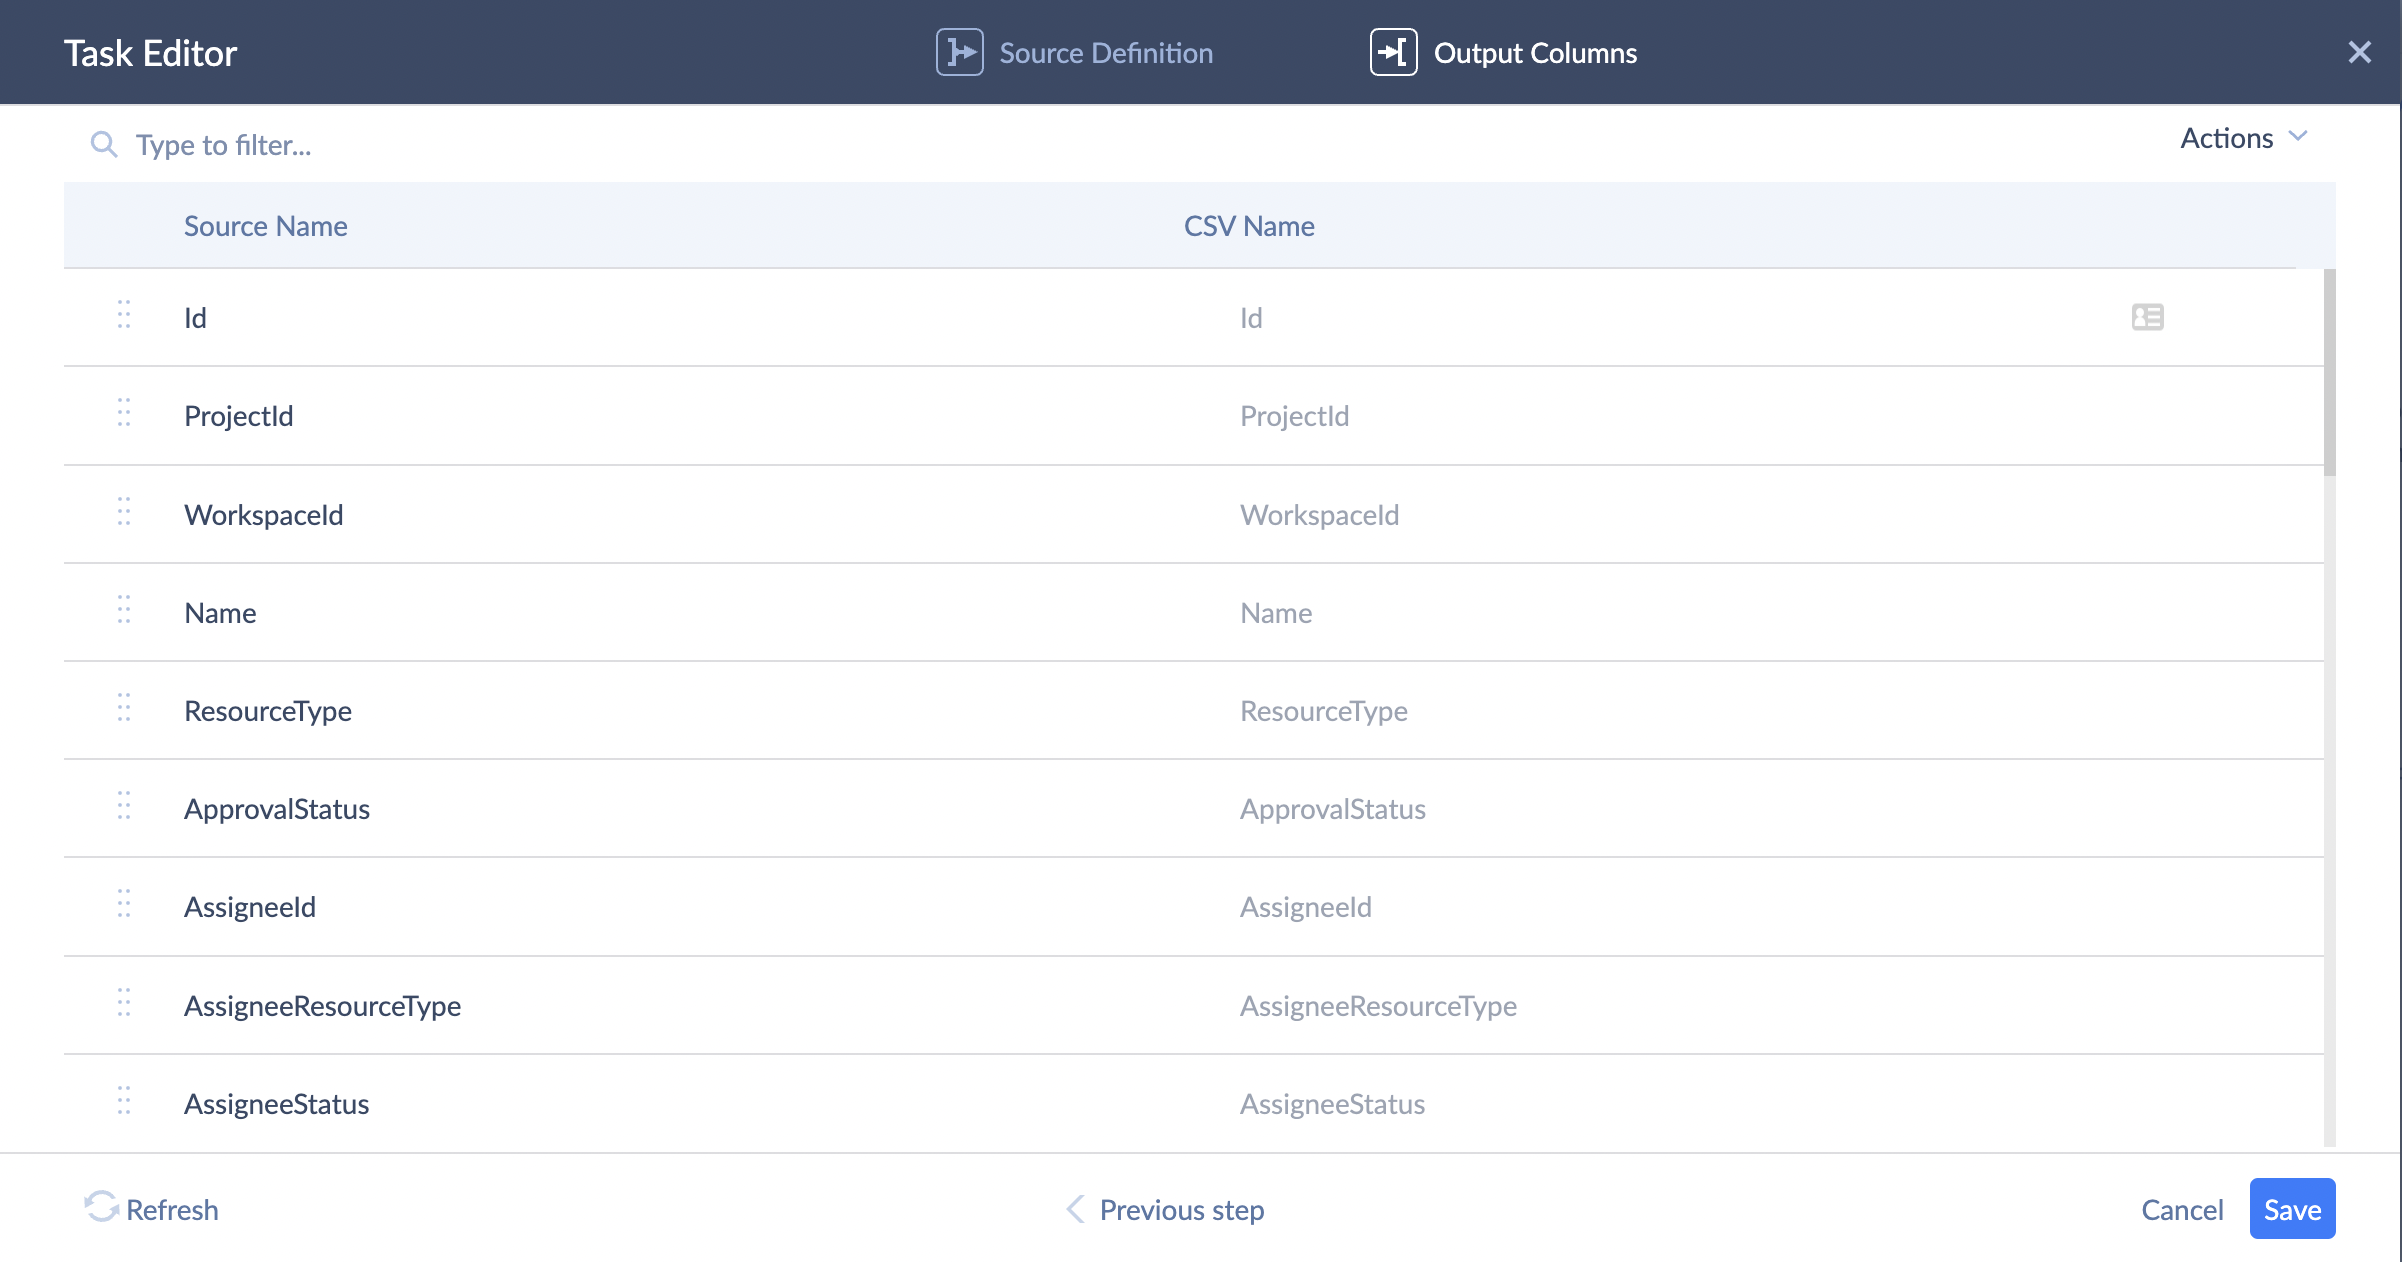Click the Cancel link
This screenshot has width=2402, height=1262.
click(x=2182, y=1210)
